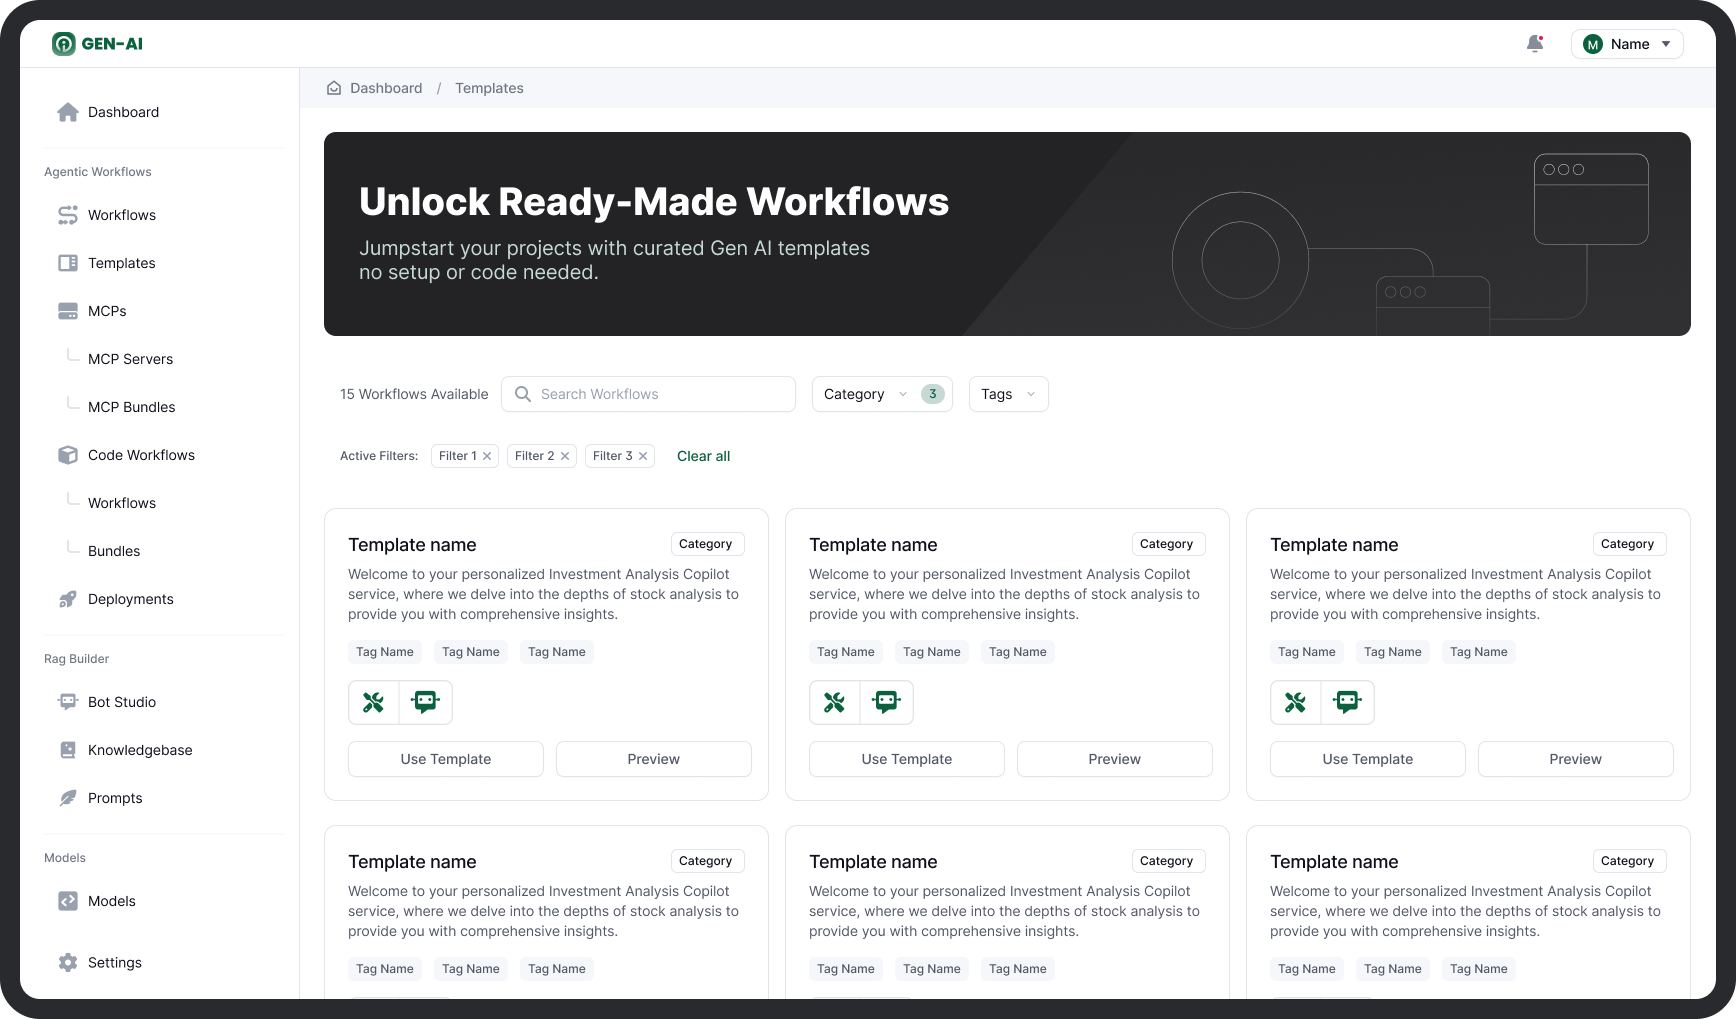Viewport: 1736px width, 1019px height.
Task: Click the Settings gear icon in sidebar
Action: pos(68,963)
